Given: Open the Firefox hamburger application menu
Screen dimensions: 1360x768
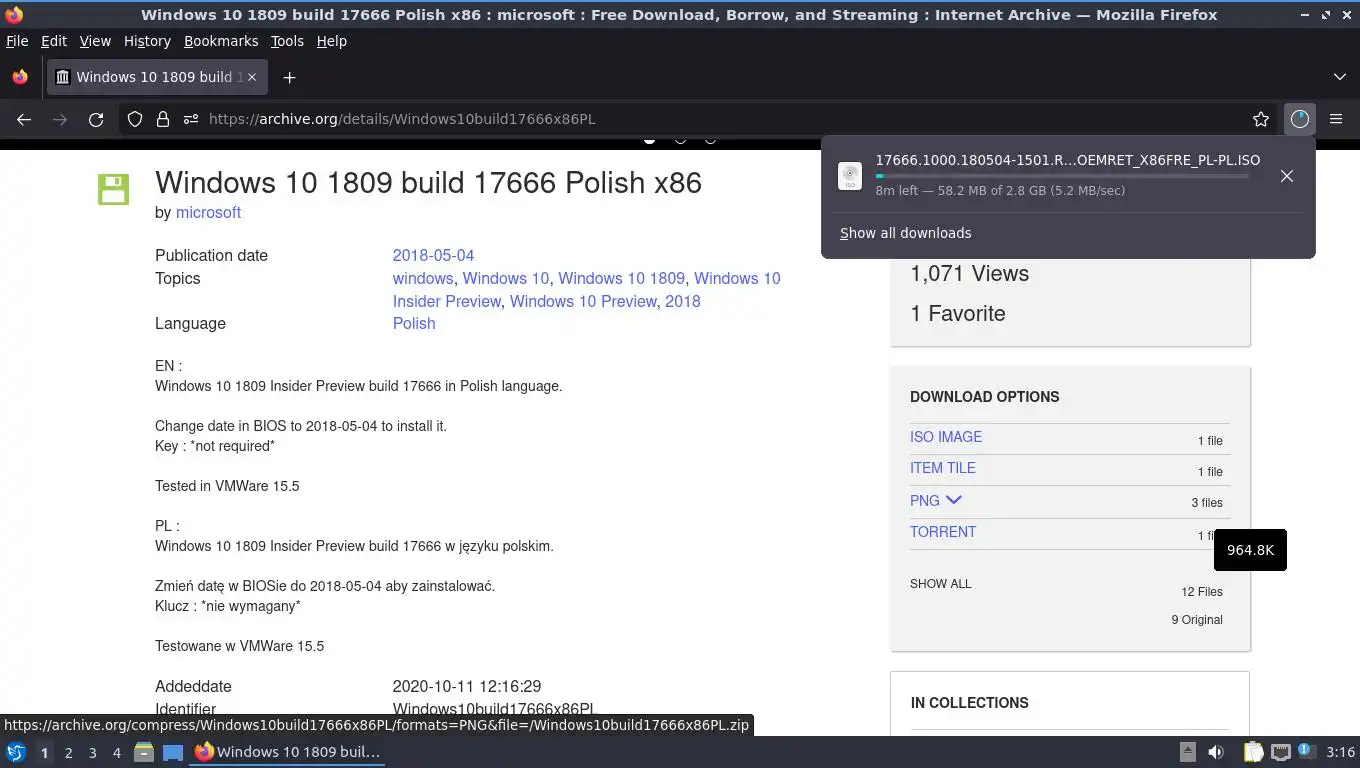Looking at the screenshot, I should coord(1336,119).
